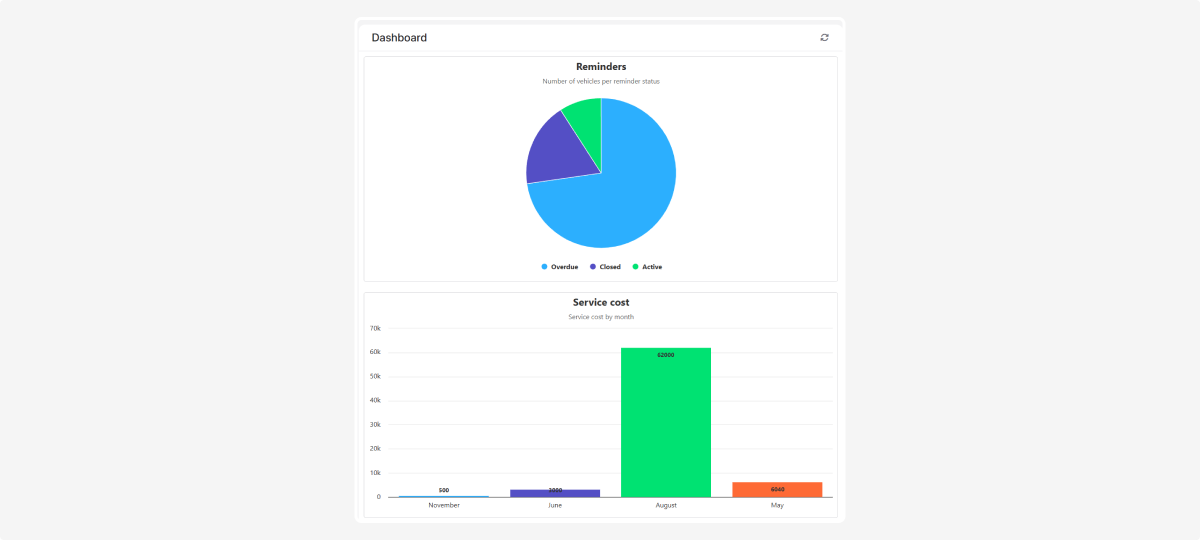Click the November axis label
Screen dimensions: 1200x540
click(x=444, y=506)
